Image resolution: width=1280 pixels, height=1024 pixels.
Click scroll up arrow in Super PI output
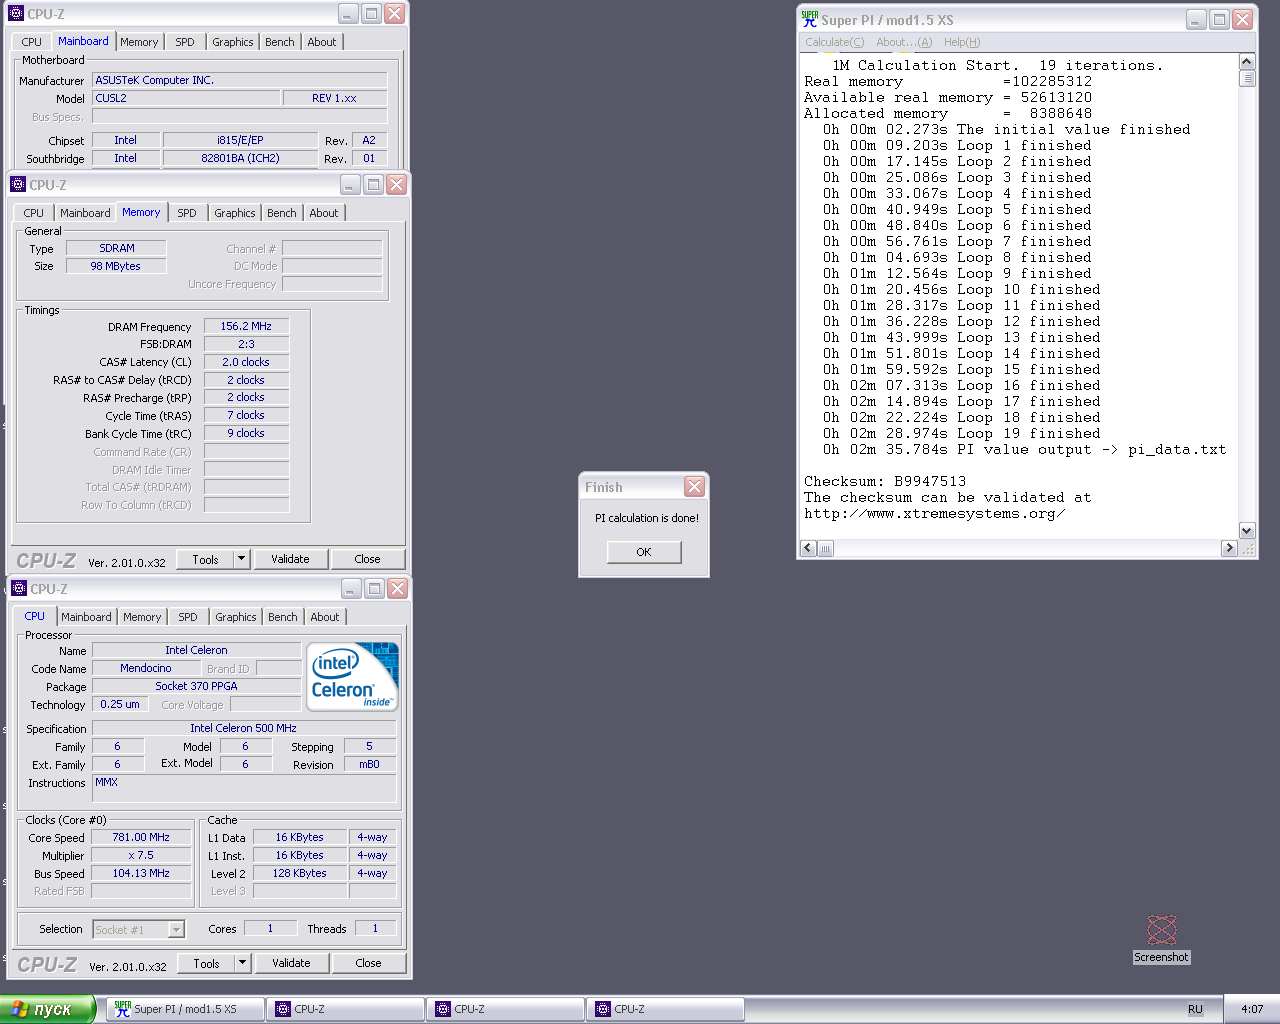(x=1247, y=62)
